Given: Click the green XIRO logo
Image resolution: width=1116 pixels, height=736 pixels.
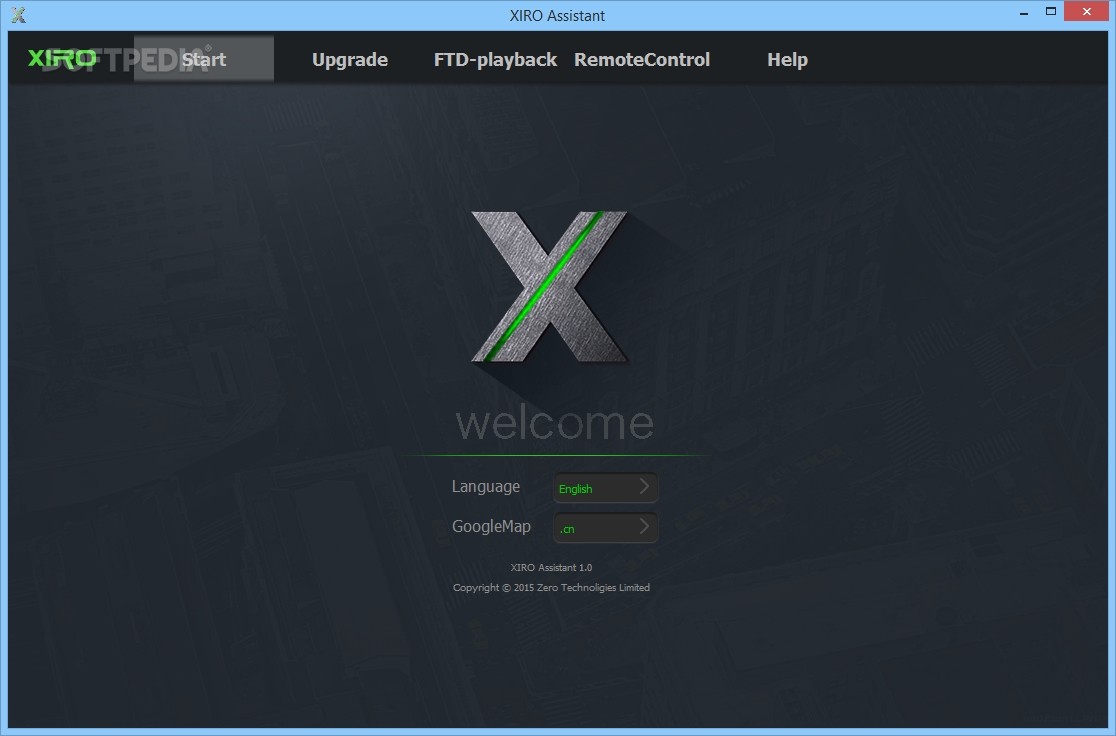Looking at the screenshot, I should tap(62, 58).
